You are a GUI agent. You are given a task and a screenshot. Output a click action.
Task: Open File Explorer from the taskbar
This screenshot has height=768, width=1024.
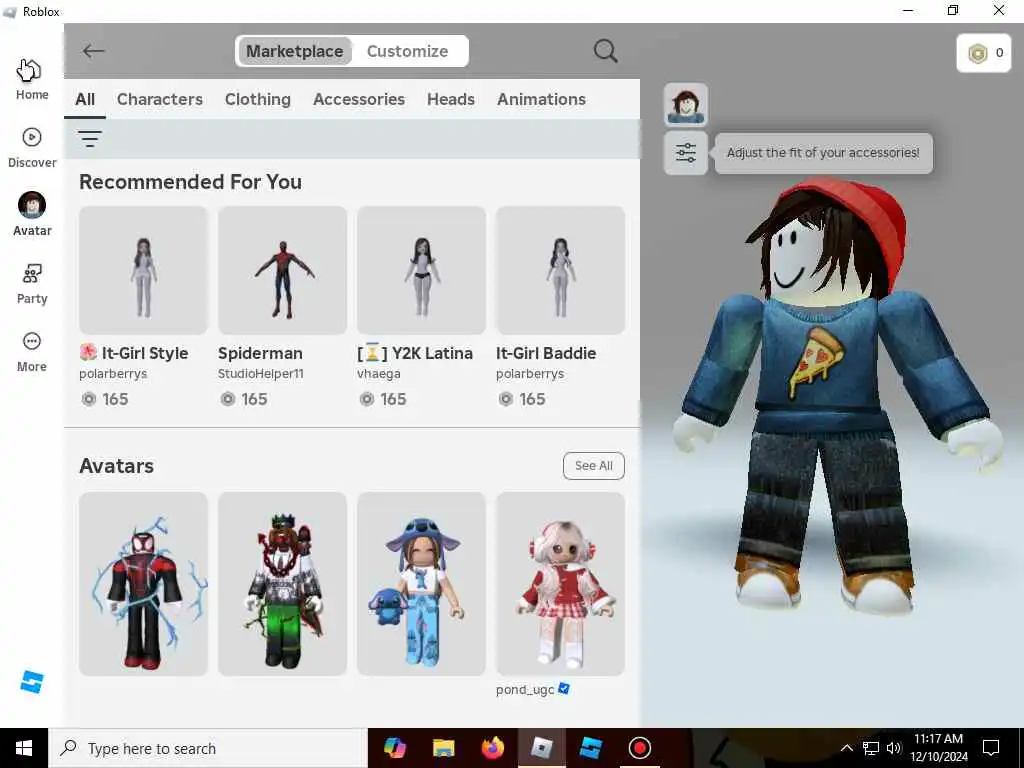[x=443, y=748]
